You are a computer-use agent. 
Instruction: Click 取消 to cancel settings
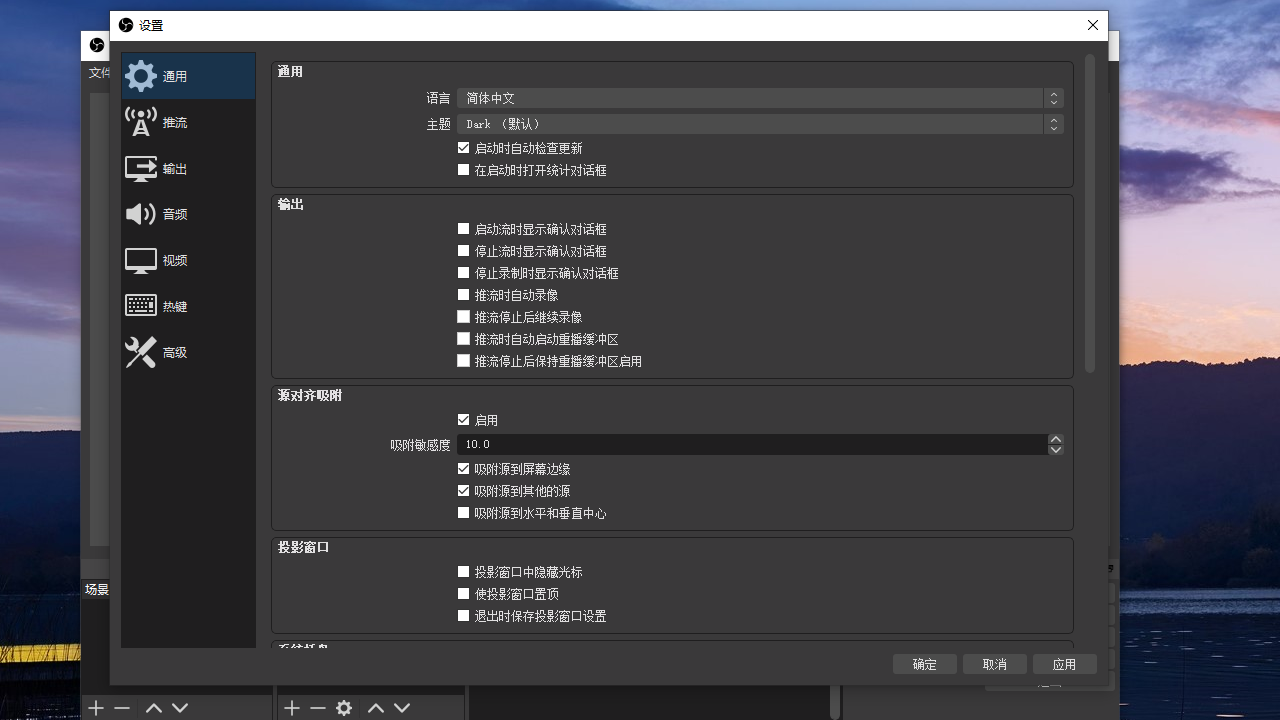click(995, 664)
